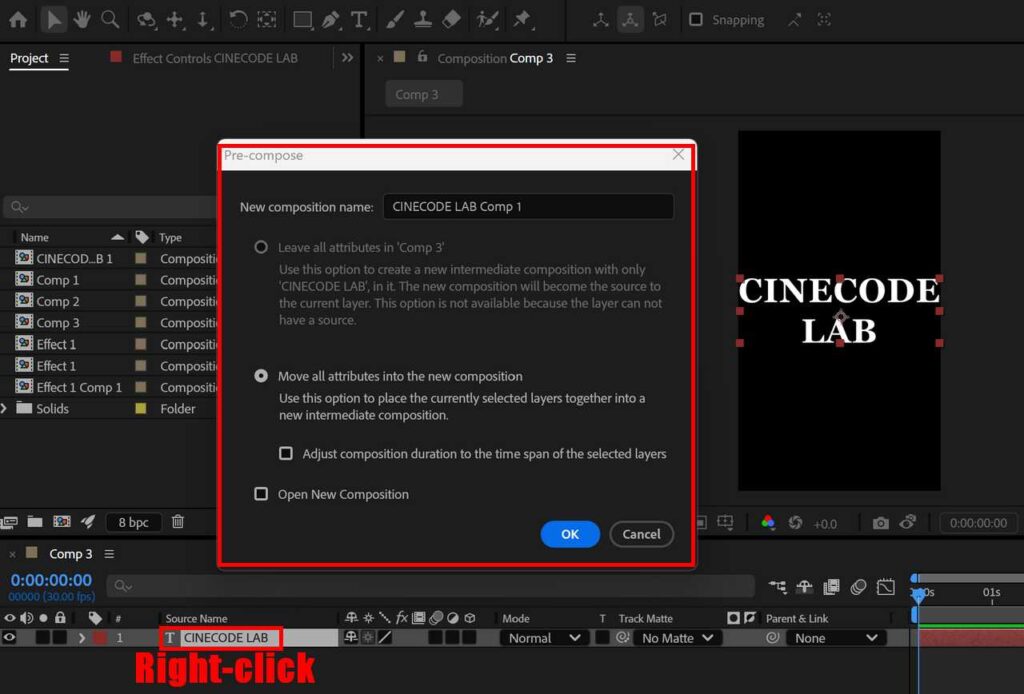Hide the CINECODE LAB layer with eye toggle
1024x694 pixels.
click(x=9, y=638)
